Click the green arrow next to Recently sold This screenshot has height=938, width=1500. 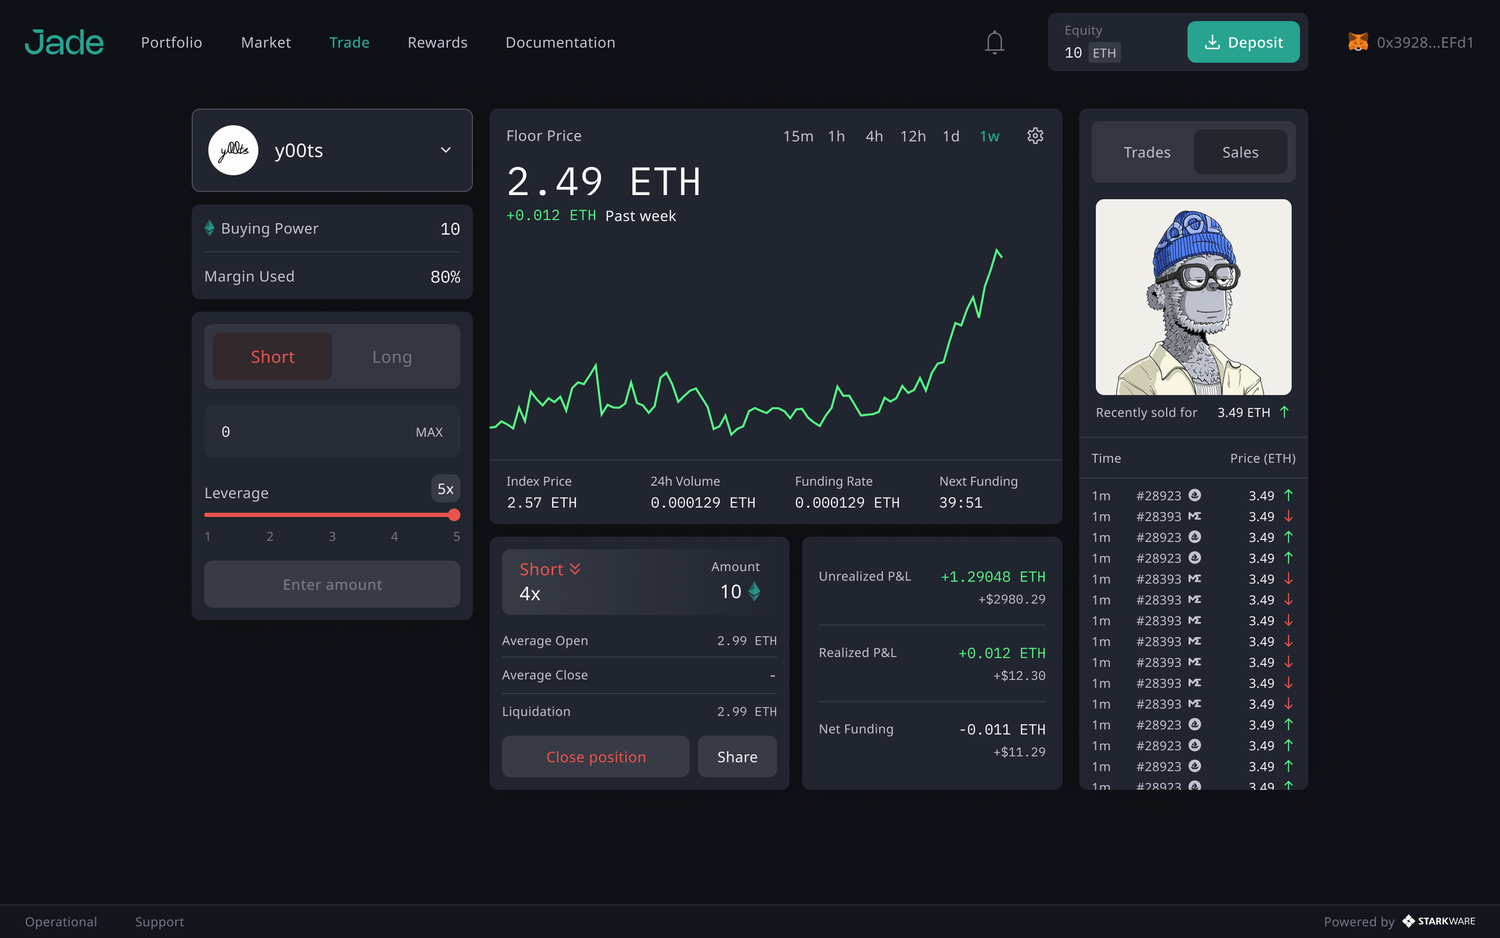(1284, 412)
